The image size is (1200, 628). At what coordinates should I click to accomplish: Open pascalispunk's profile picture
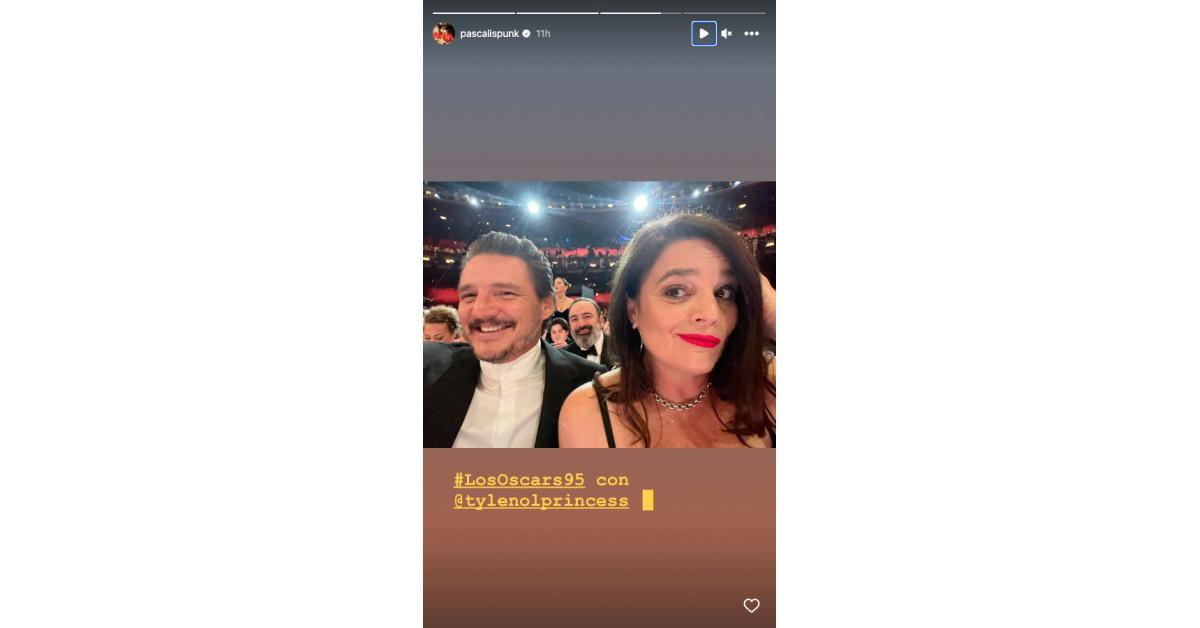pos(444,33)
